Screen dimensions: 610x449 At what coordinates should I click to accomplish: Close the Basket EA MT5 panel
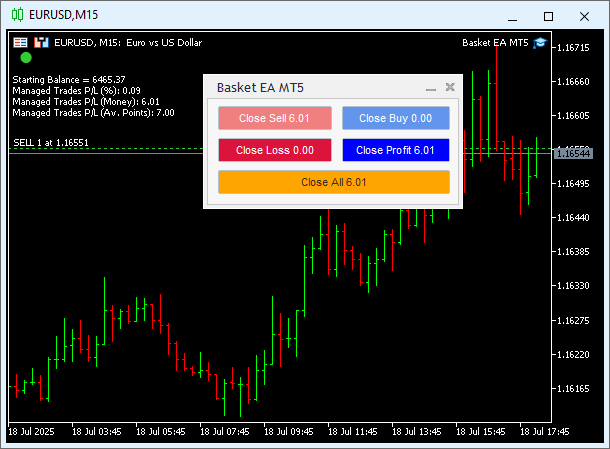click(450, 87)
